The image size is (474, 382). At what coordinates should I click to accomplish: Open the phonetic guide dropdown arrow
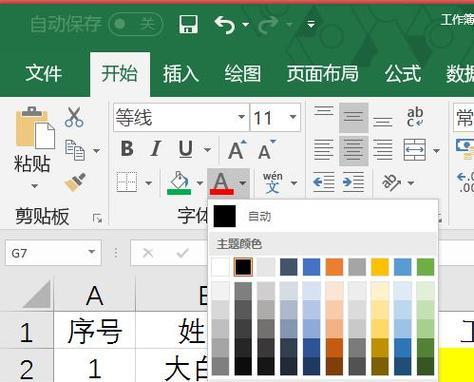pyautogui.click(x=294, y=183)
